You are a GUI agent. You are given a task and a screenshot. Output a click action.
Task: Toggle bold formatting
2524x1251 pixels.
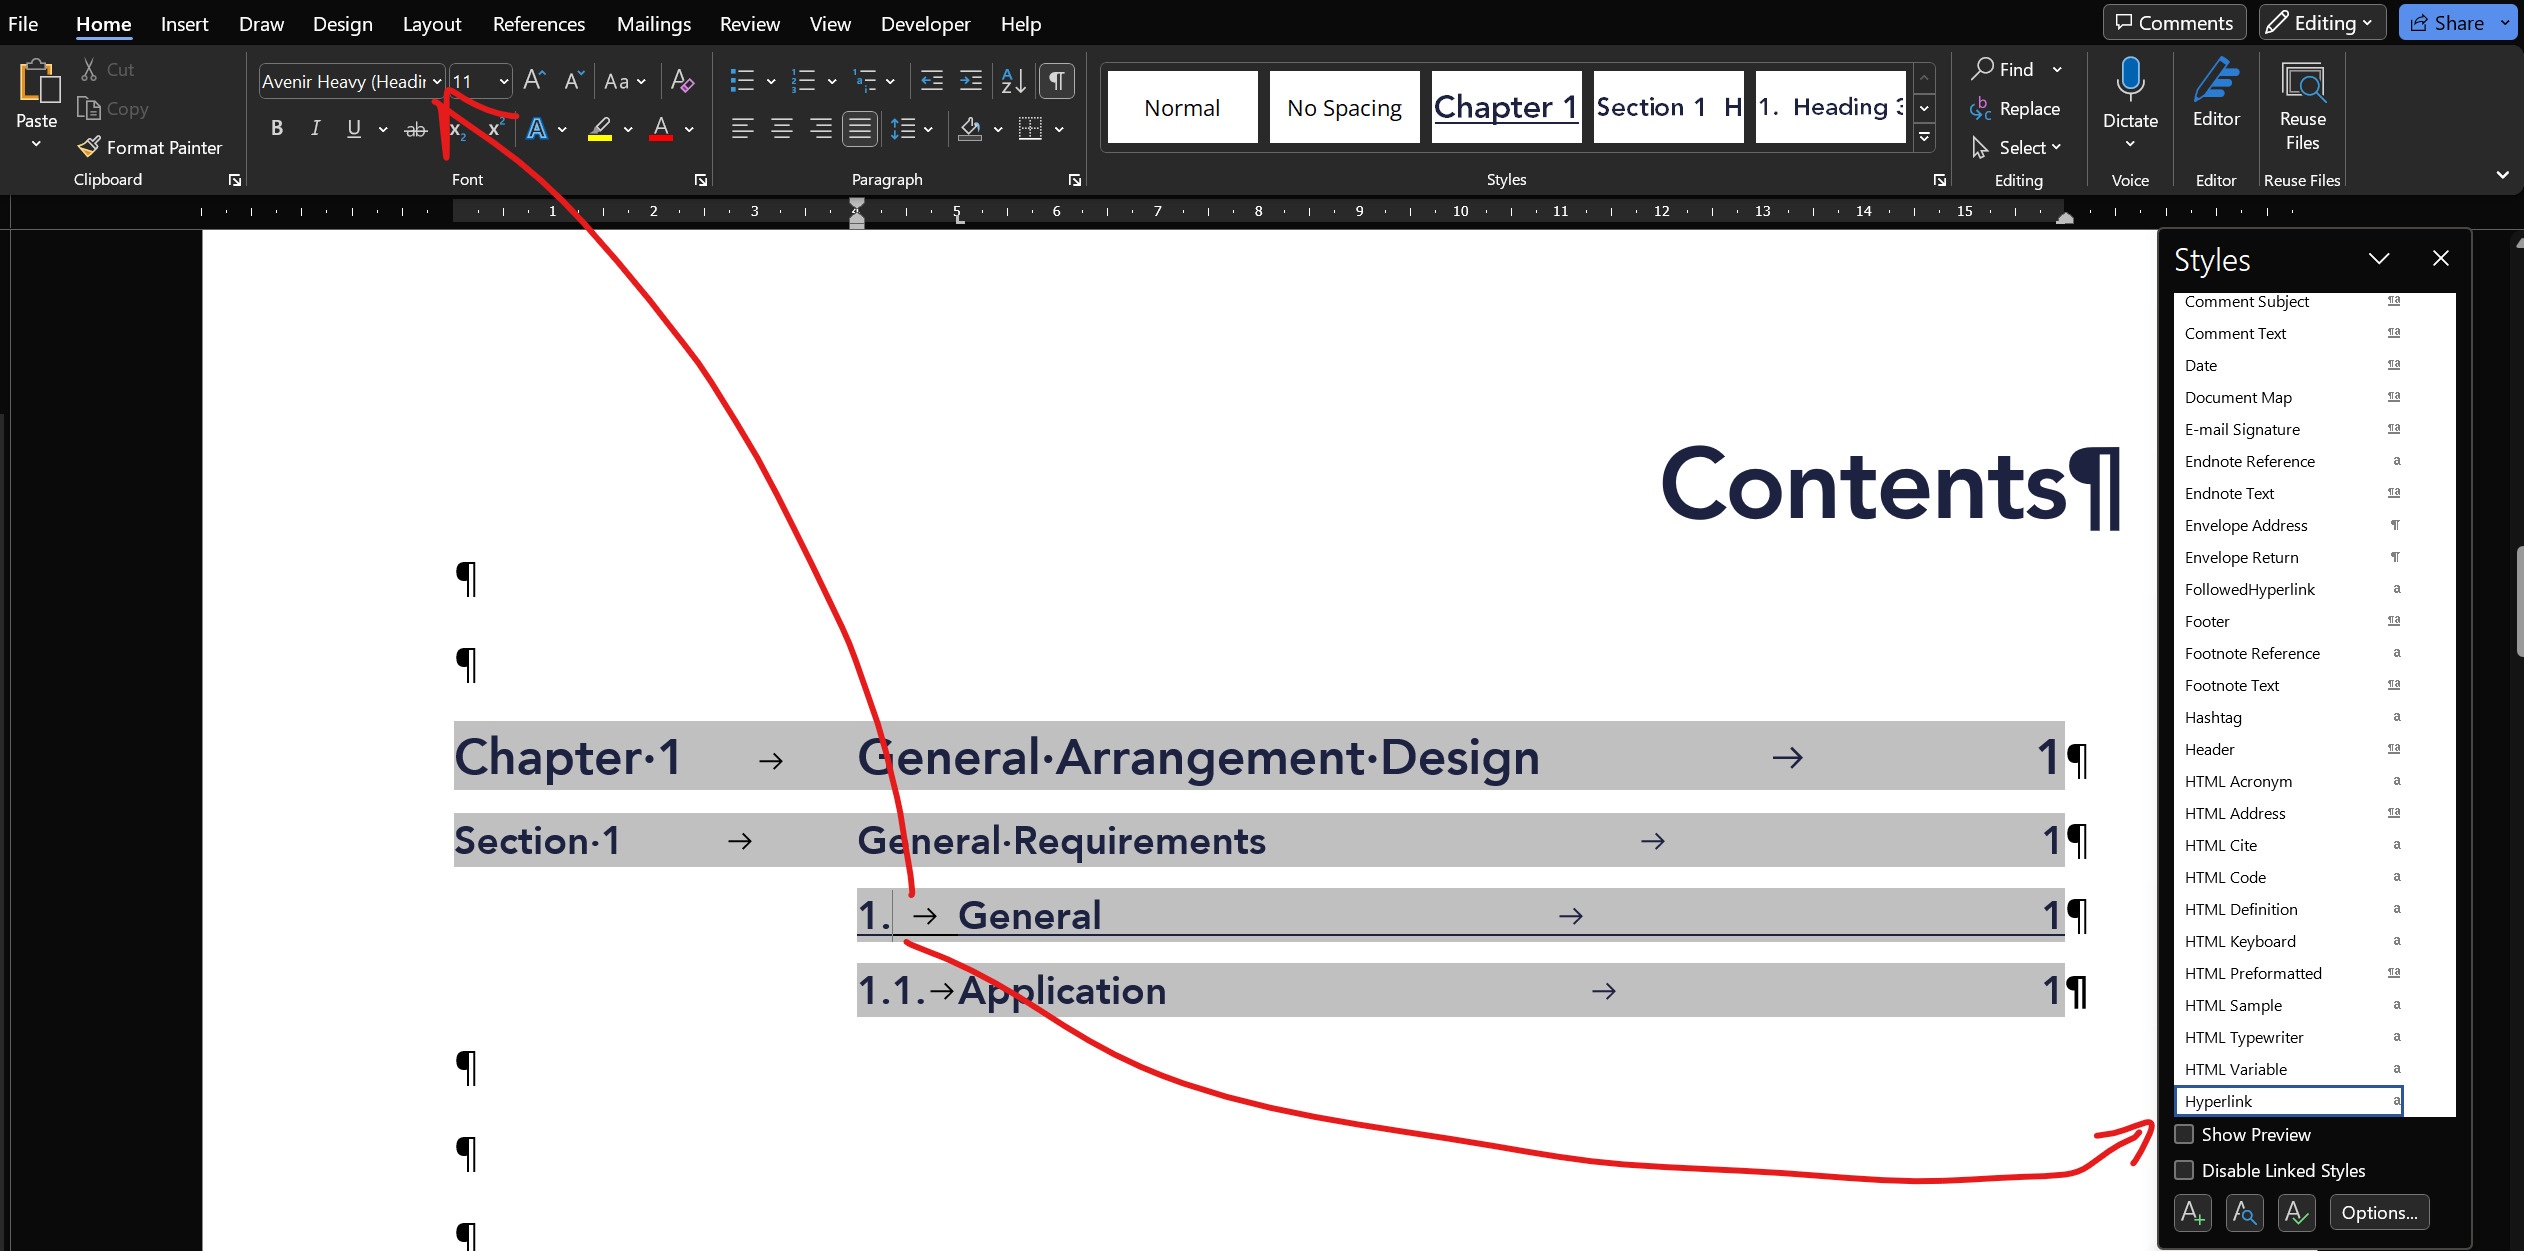pyautogui.click(x=277, y=128)
